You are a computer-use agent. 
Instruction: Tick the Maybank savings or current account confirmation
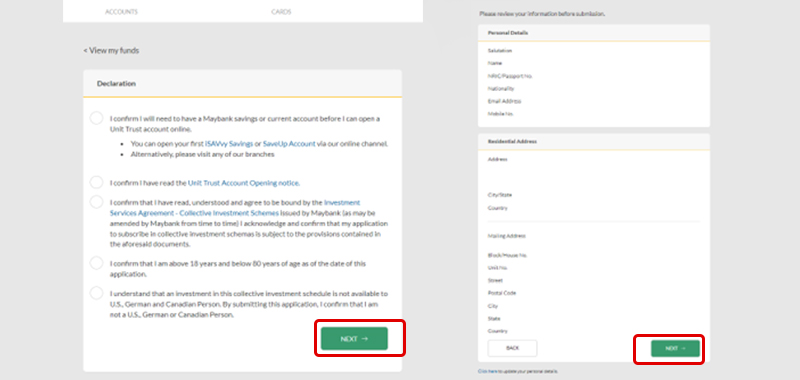[96, 118]
